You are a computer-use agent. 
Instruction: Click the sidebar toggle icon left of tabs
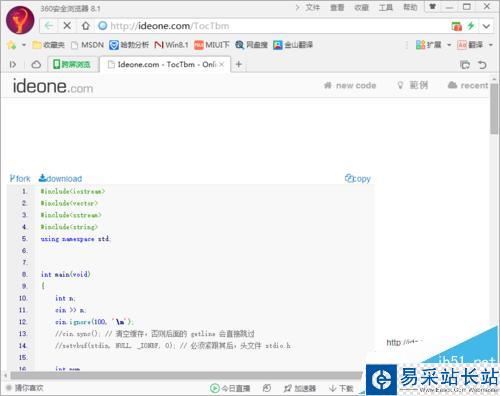[x=13, y=64]
